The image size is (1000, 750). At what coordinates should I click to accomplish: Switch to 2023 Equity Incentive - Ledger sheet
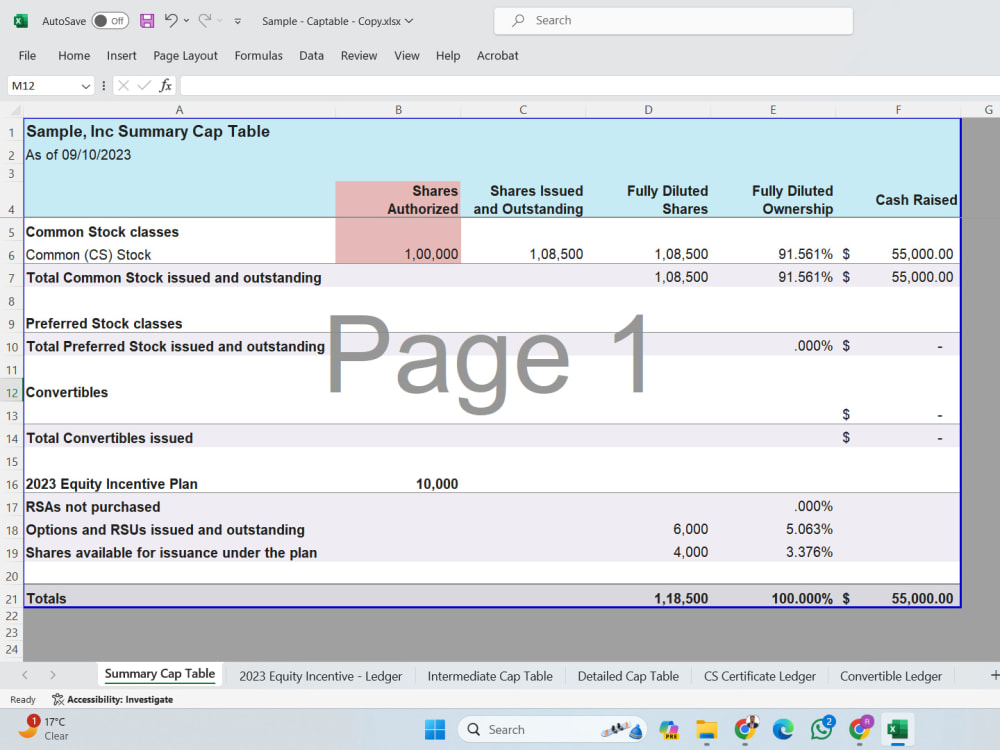319,675
